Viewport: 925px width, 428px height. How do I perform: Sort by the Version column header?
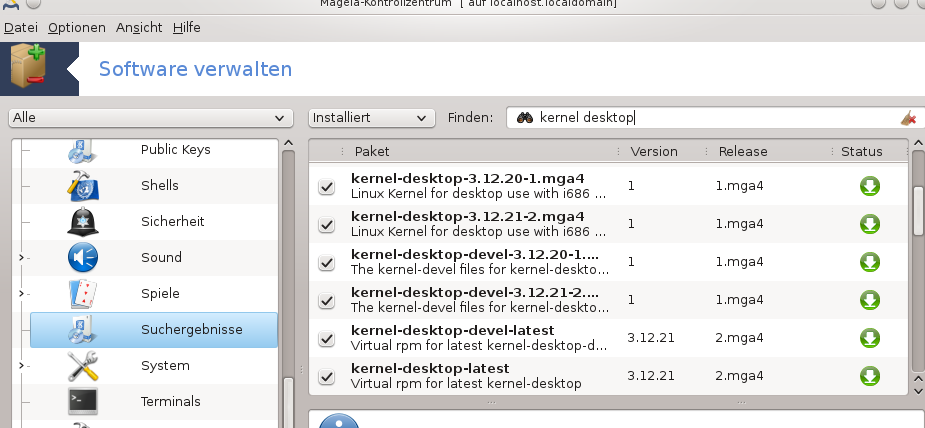(x=661, y=152)
